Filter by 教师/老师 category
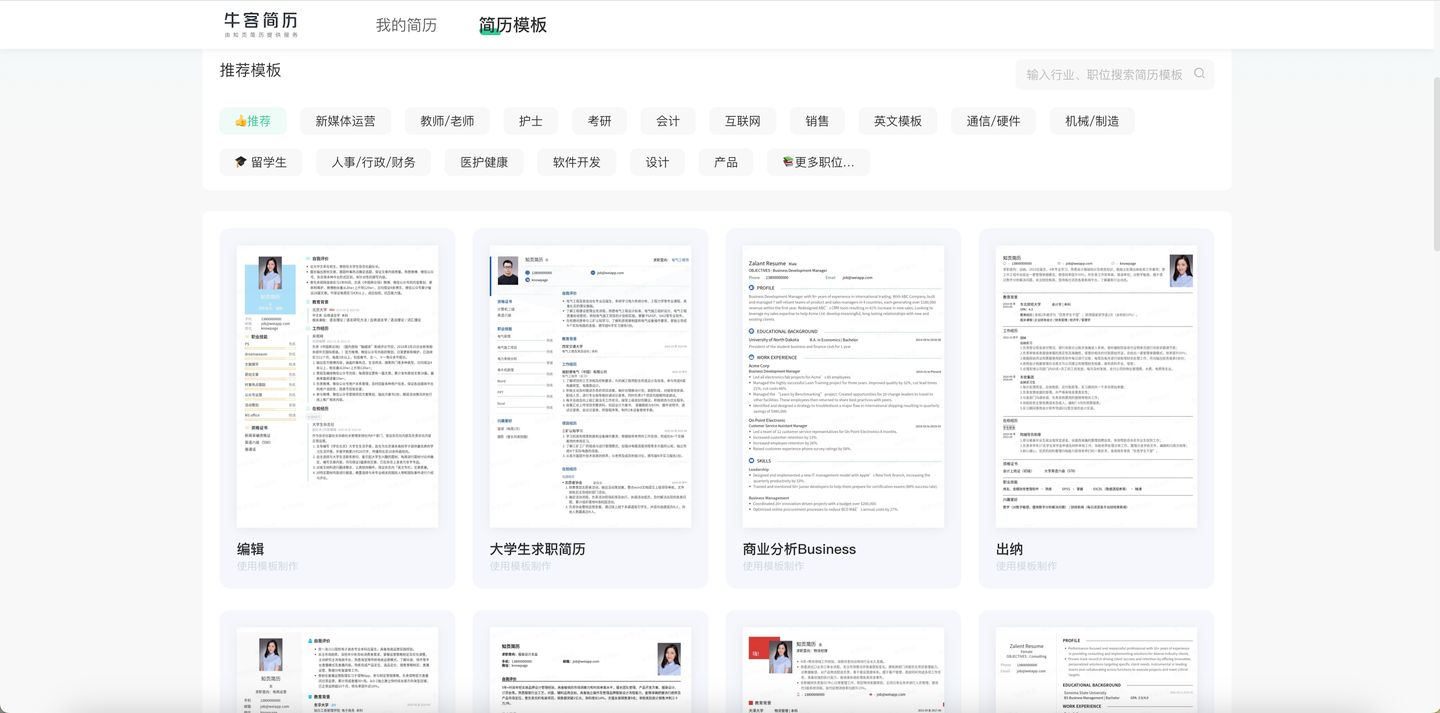This screenshot has height=713, width=1440. pos(447,121)
